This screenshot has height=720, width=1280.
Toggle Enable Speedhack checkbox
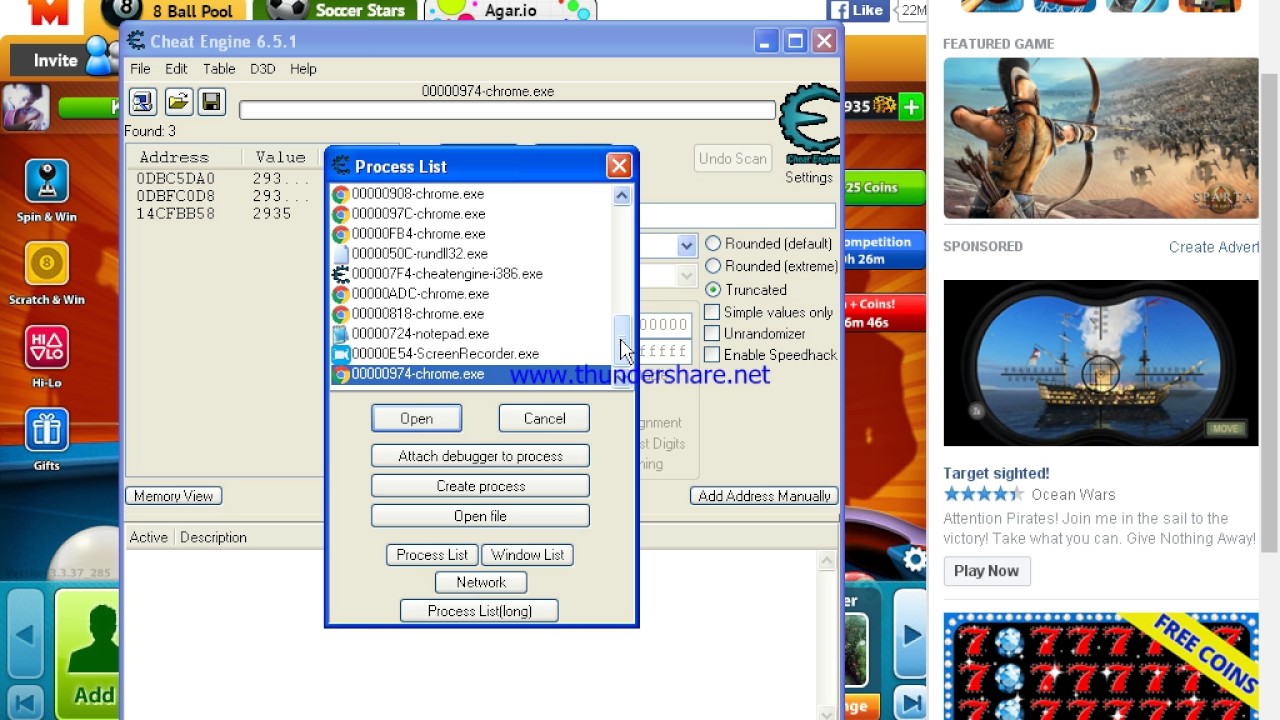click(x=712, y=355)
